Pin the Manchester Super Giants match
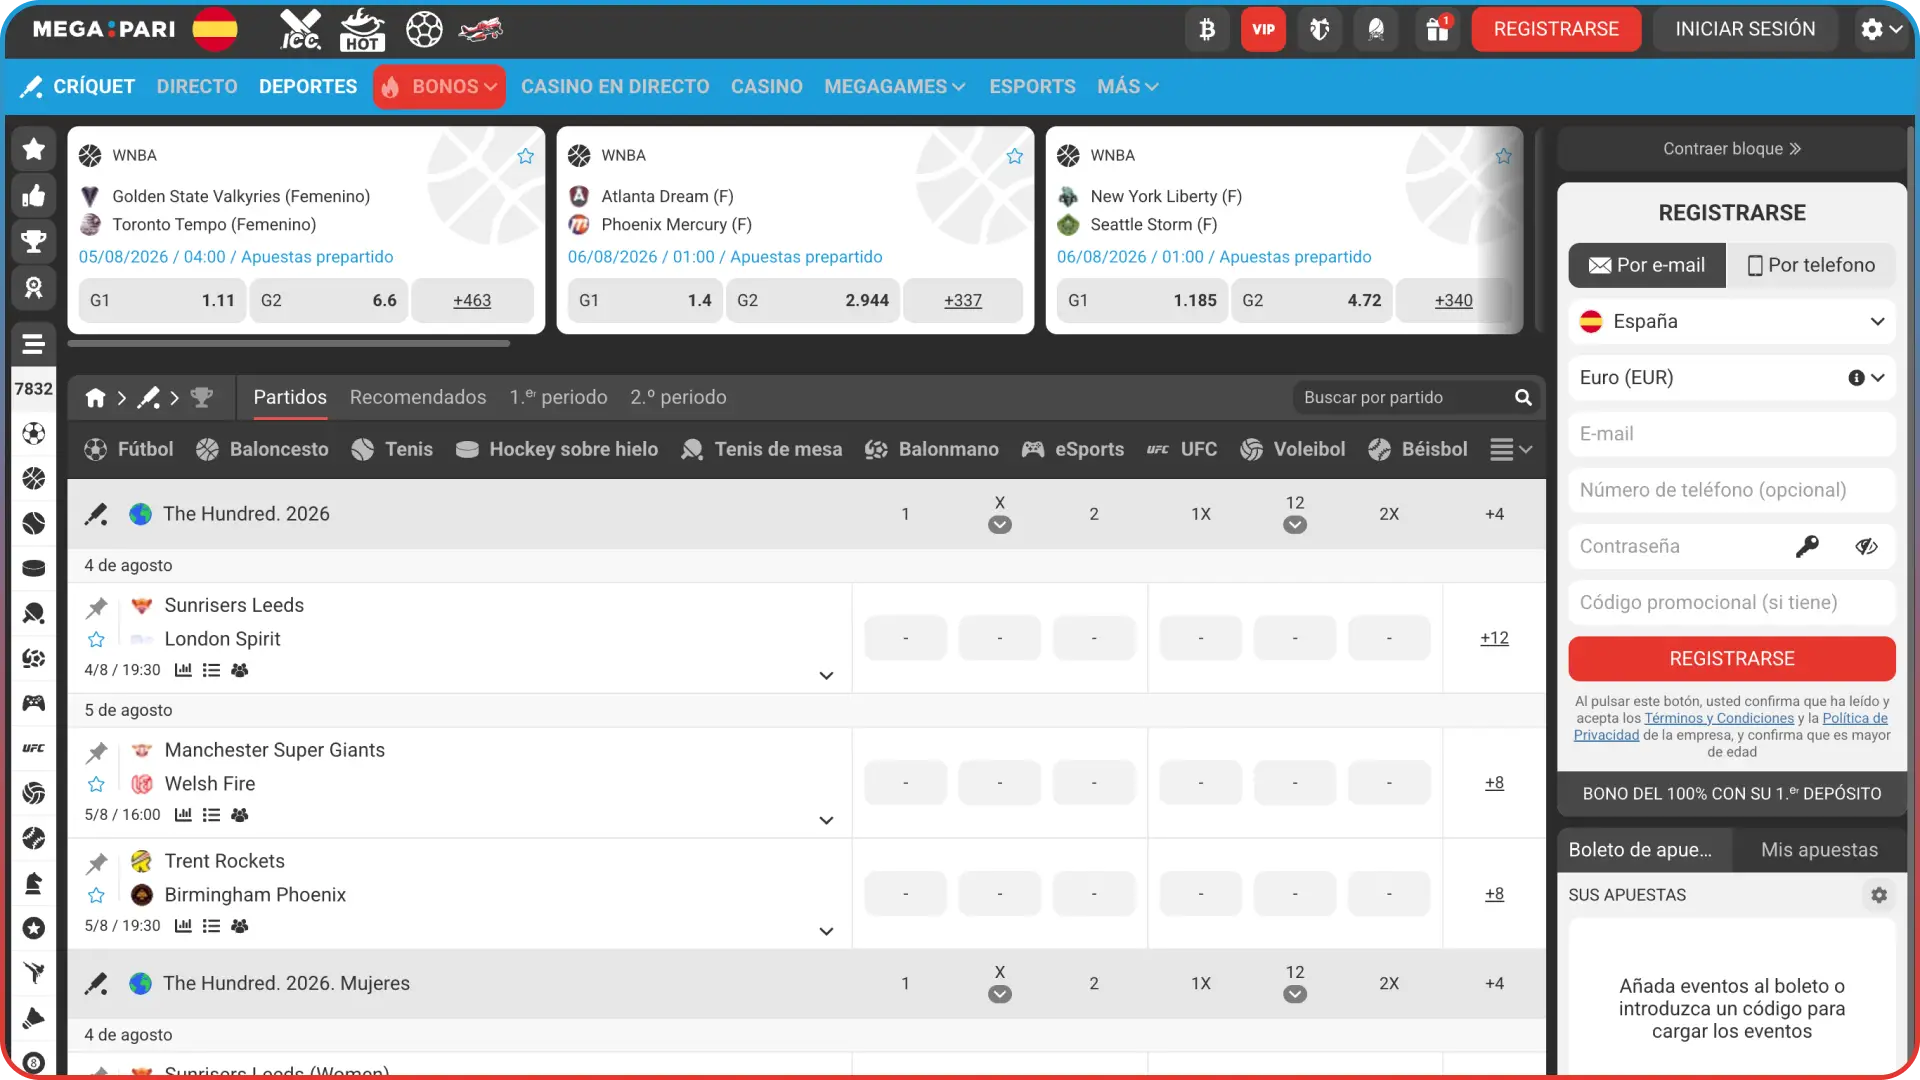 [x=97, y=752]
